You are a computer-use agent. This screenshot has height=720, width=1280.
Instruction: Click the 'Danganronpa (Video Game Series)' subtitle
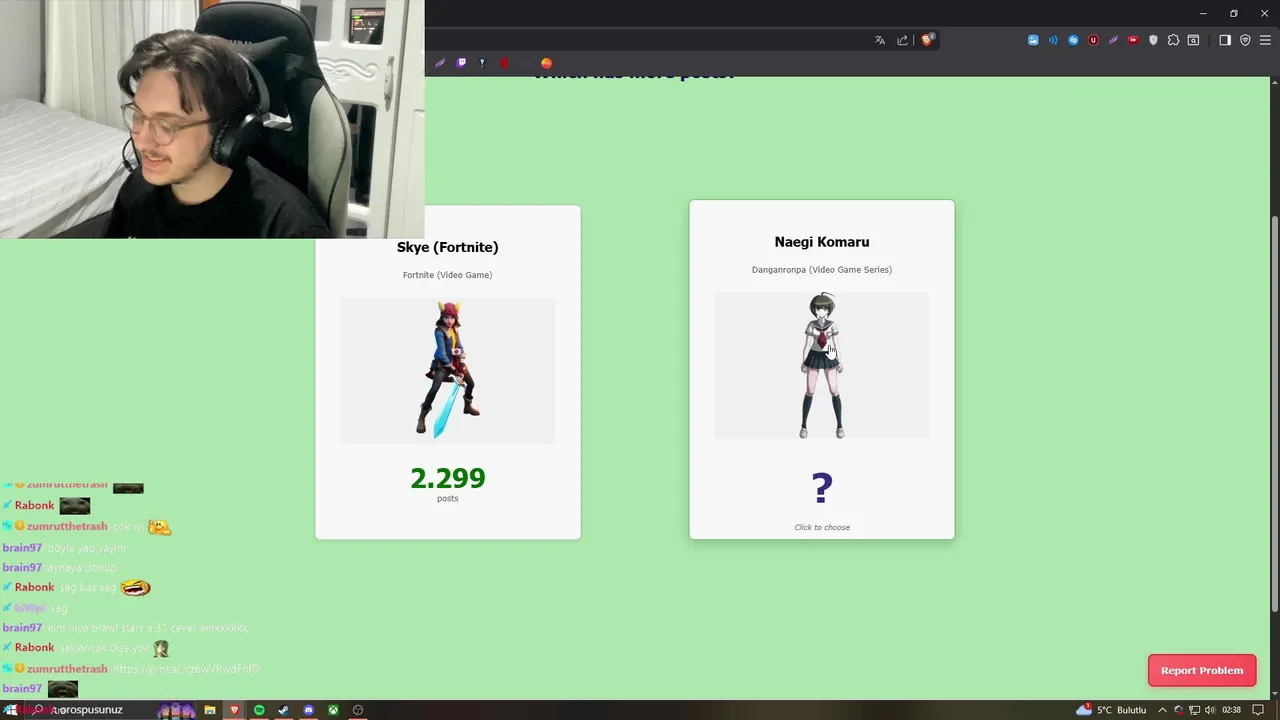pos(822,270)
